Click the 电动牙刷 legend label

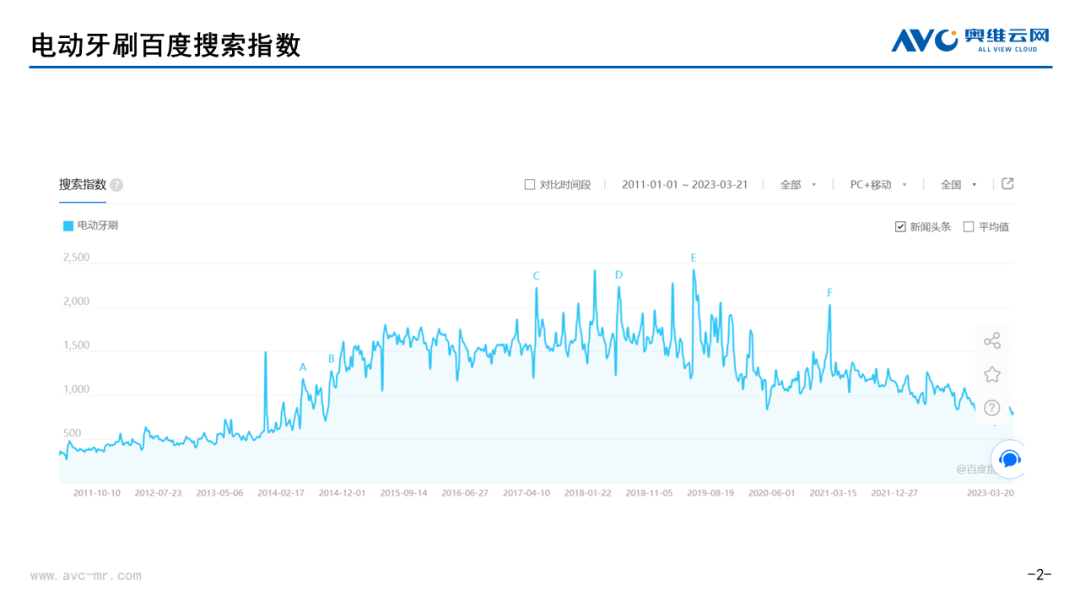[x=97, y=226]
